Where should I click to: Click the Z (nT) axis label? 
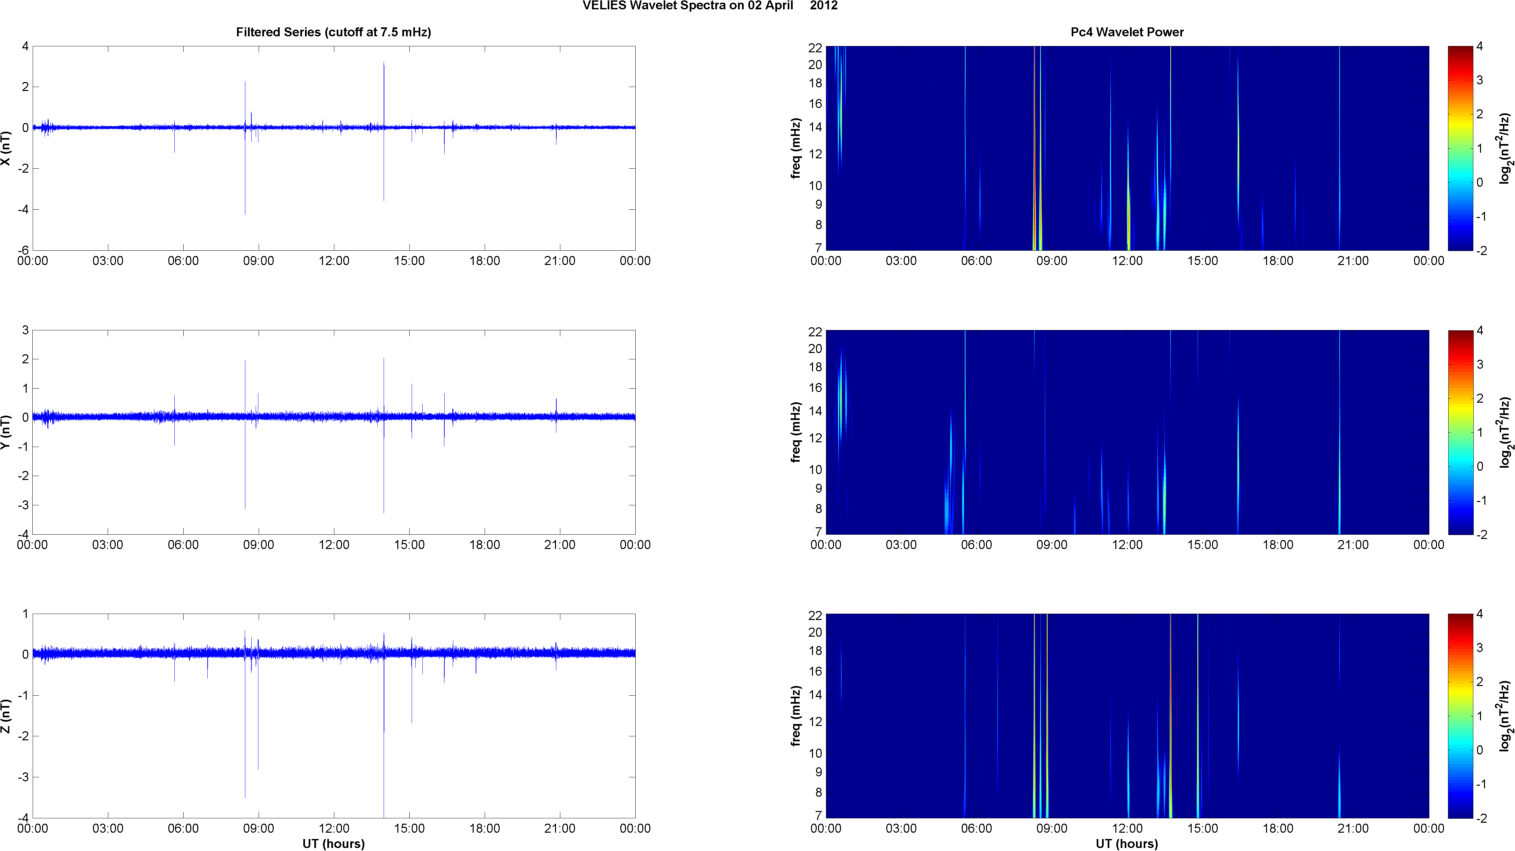coord(7,716)
